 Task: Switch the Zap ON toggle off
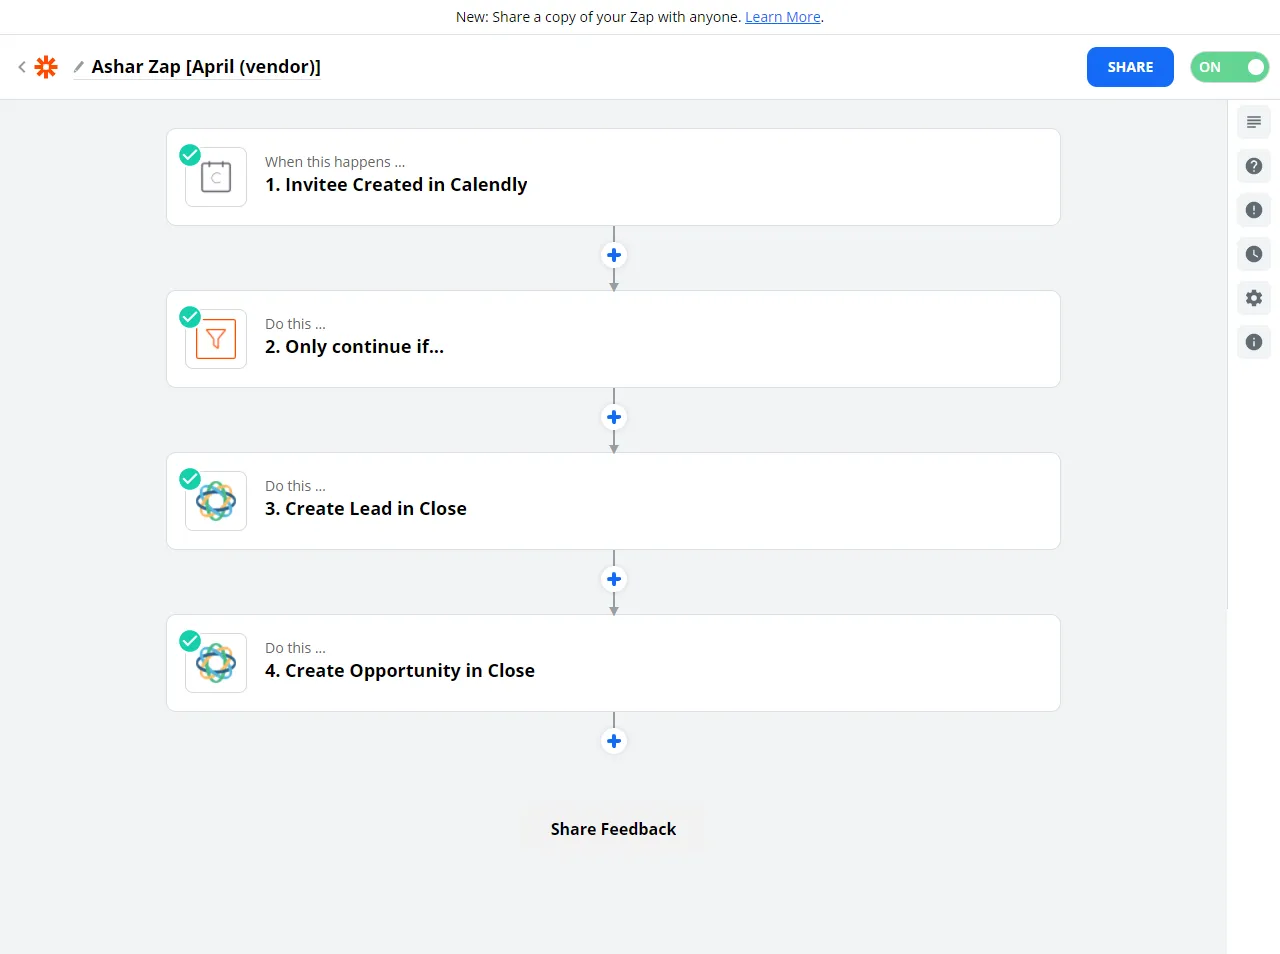(1229, 67)
